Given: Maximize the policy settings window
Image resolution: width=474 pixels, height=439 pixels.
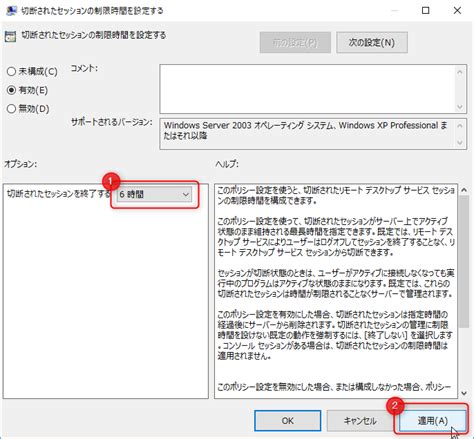Looking at the screenshot, I should (426, 11).
